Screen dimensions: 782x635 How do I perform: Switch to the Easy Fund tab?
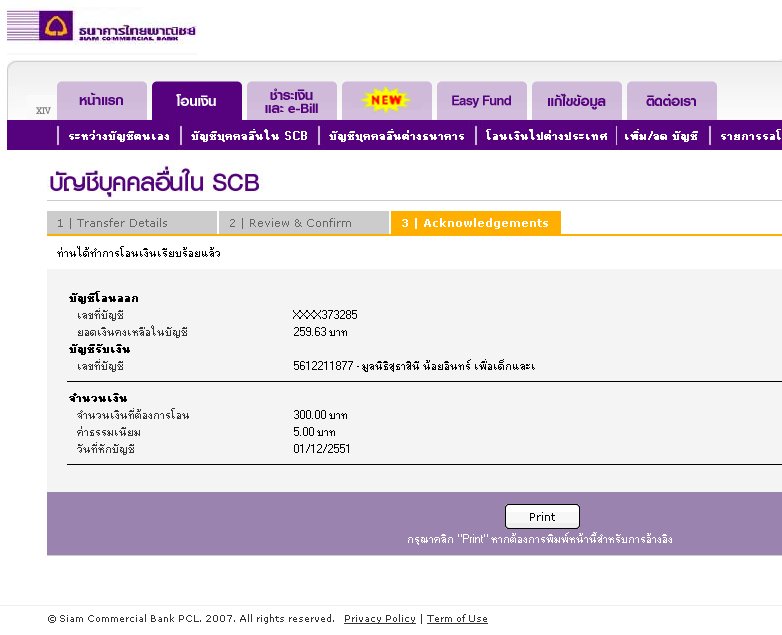482,101
